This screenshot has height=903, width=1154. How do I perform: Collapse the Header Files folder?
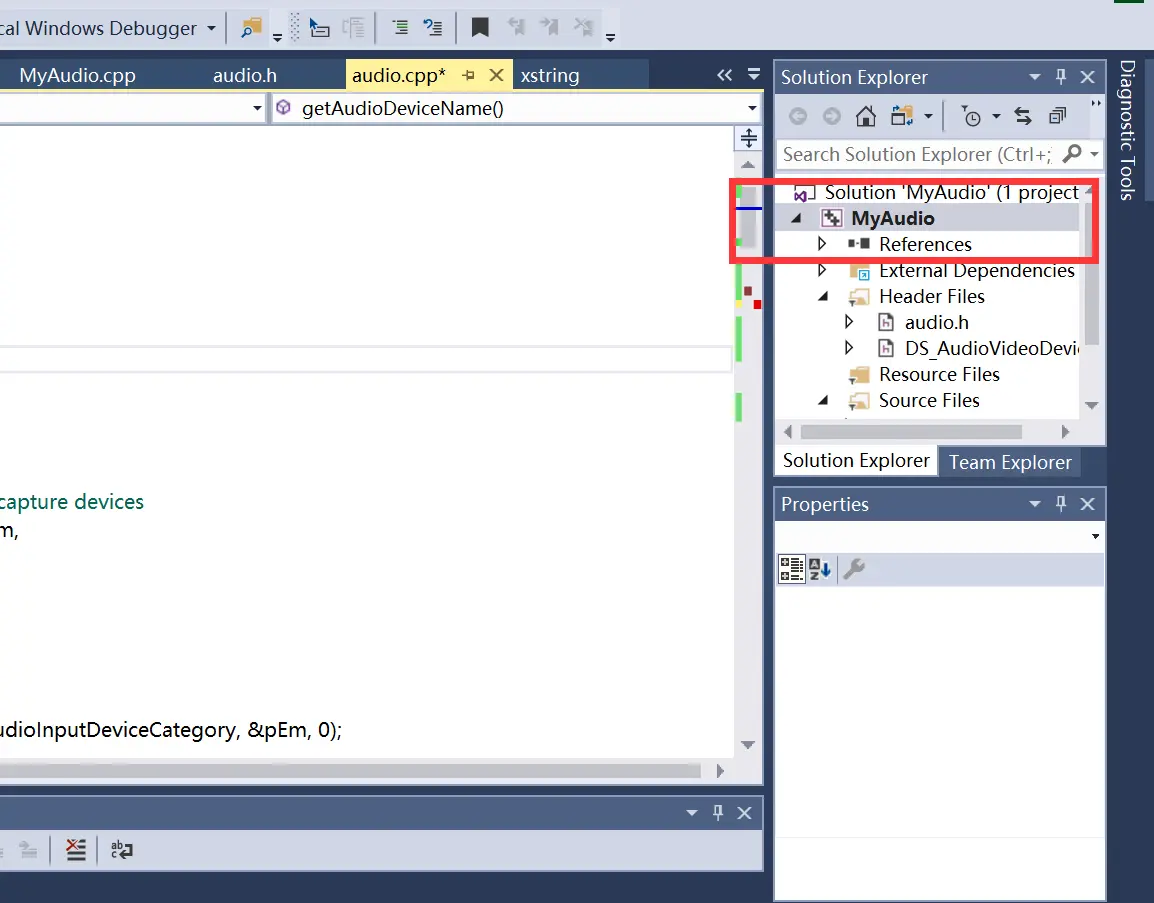[x=824, y=297]
